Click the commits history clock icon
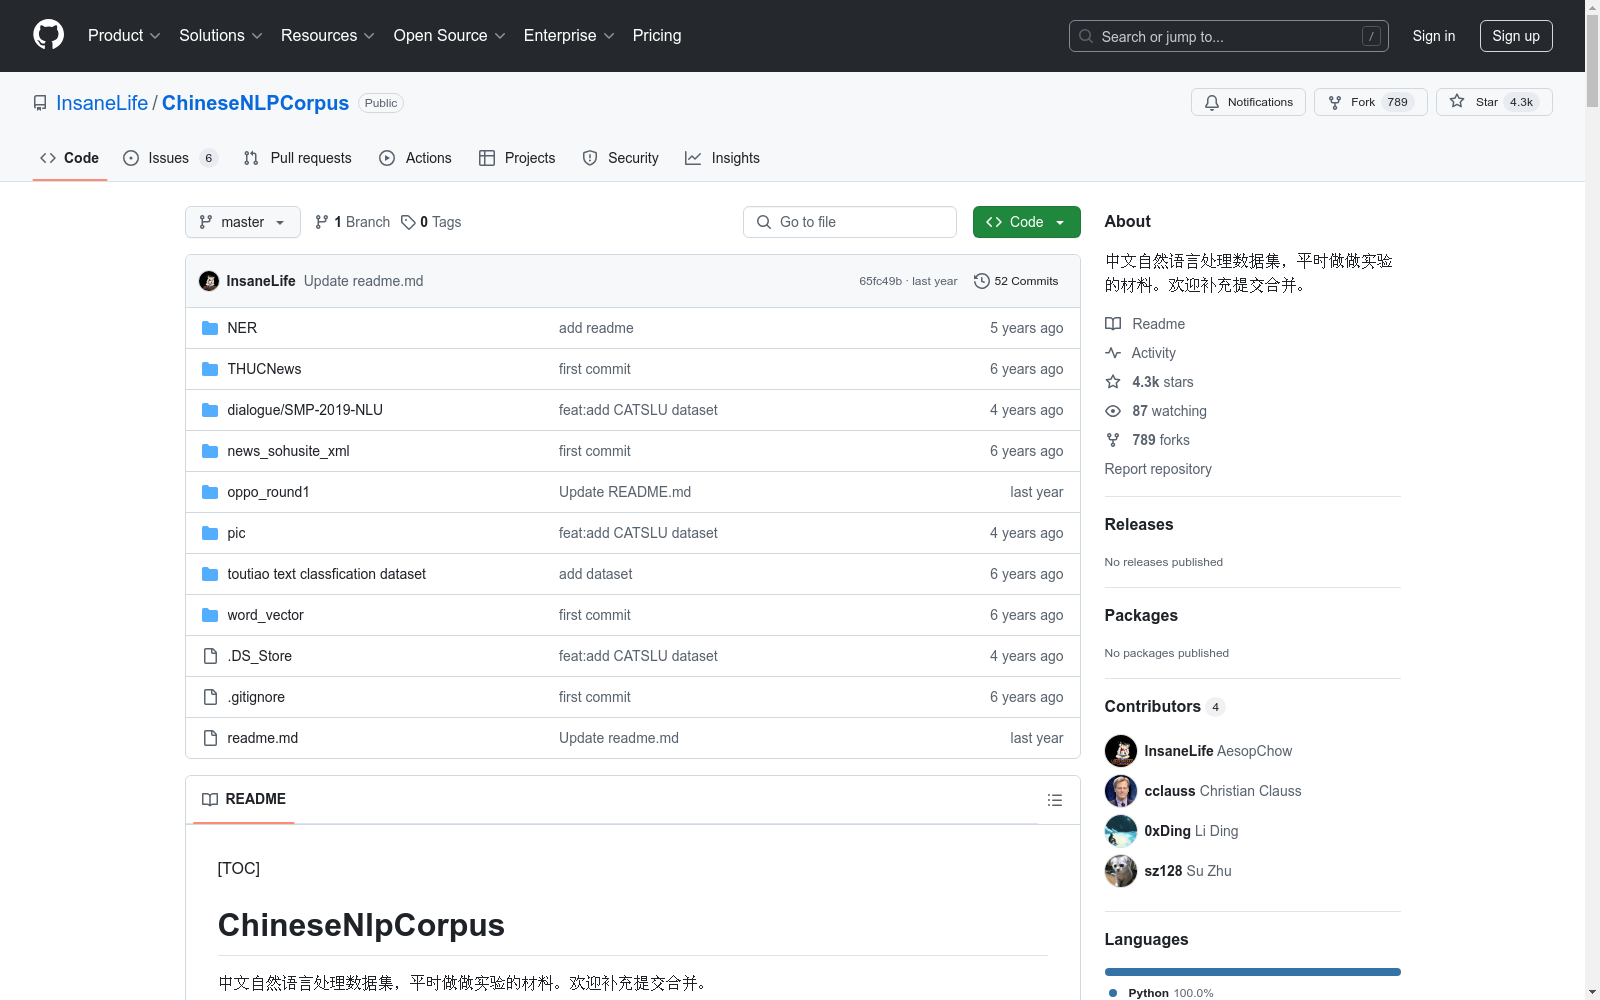 (982, 281)
